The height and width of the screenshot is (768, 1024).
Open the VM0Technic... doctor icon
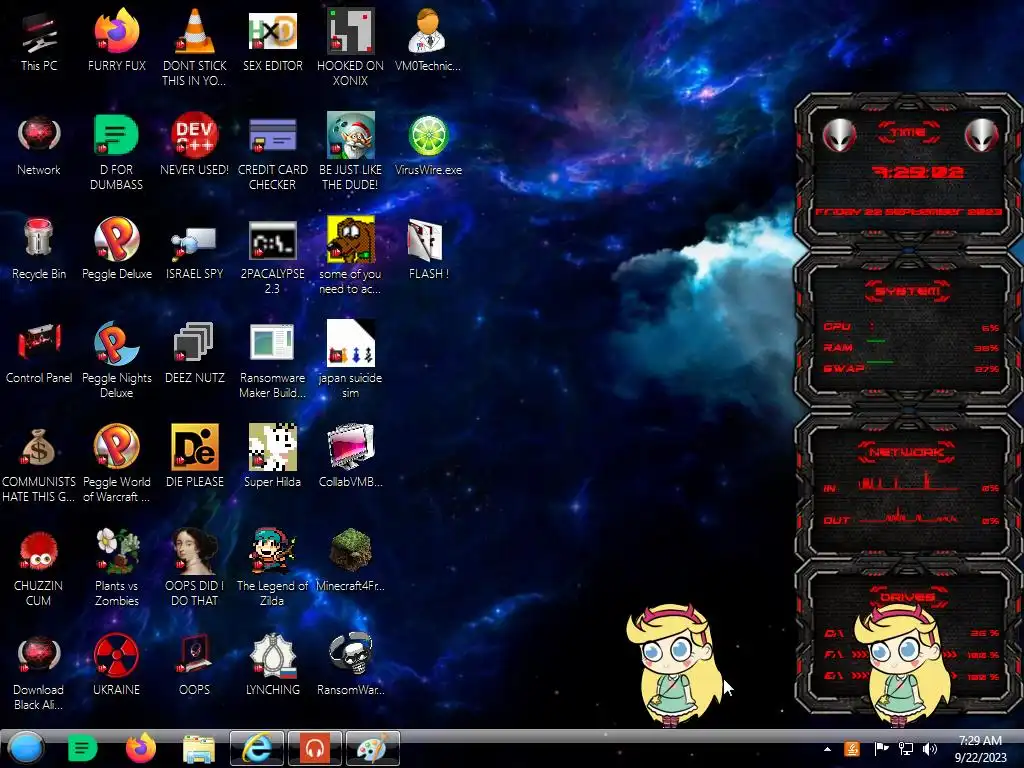428,40
